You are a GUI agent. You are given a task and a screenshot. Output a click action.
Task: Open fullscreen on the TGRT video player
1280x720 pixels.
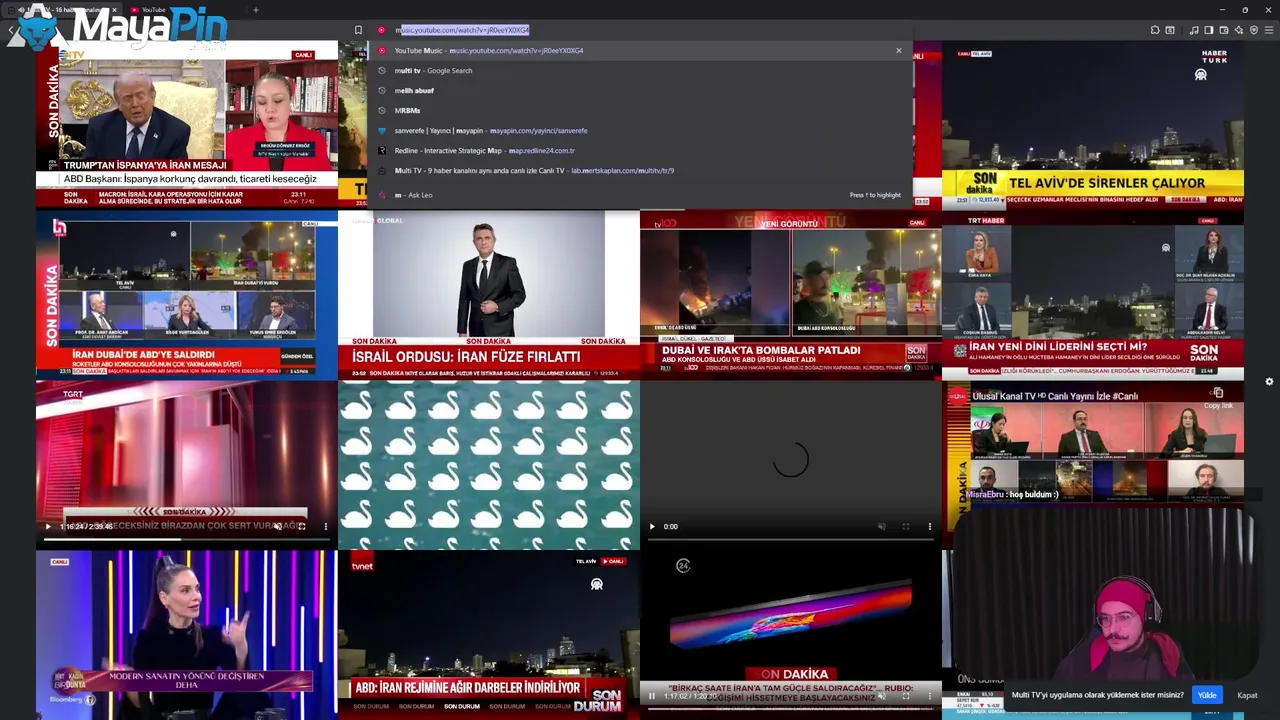tap(301, 526)
